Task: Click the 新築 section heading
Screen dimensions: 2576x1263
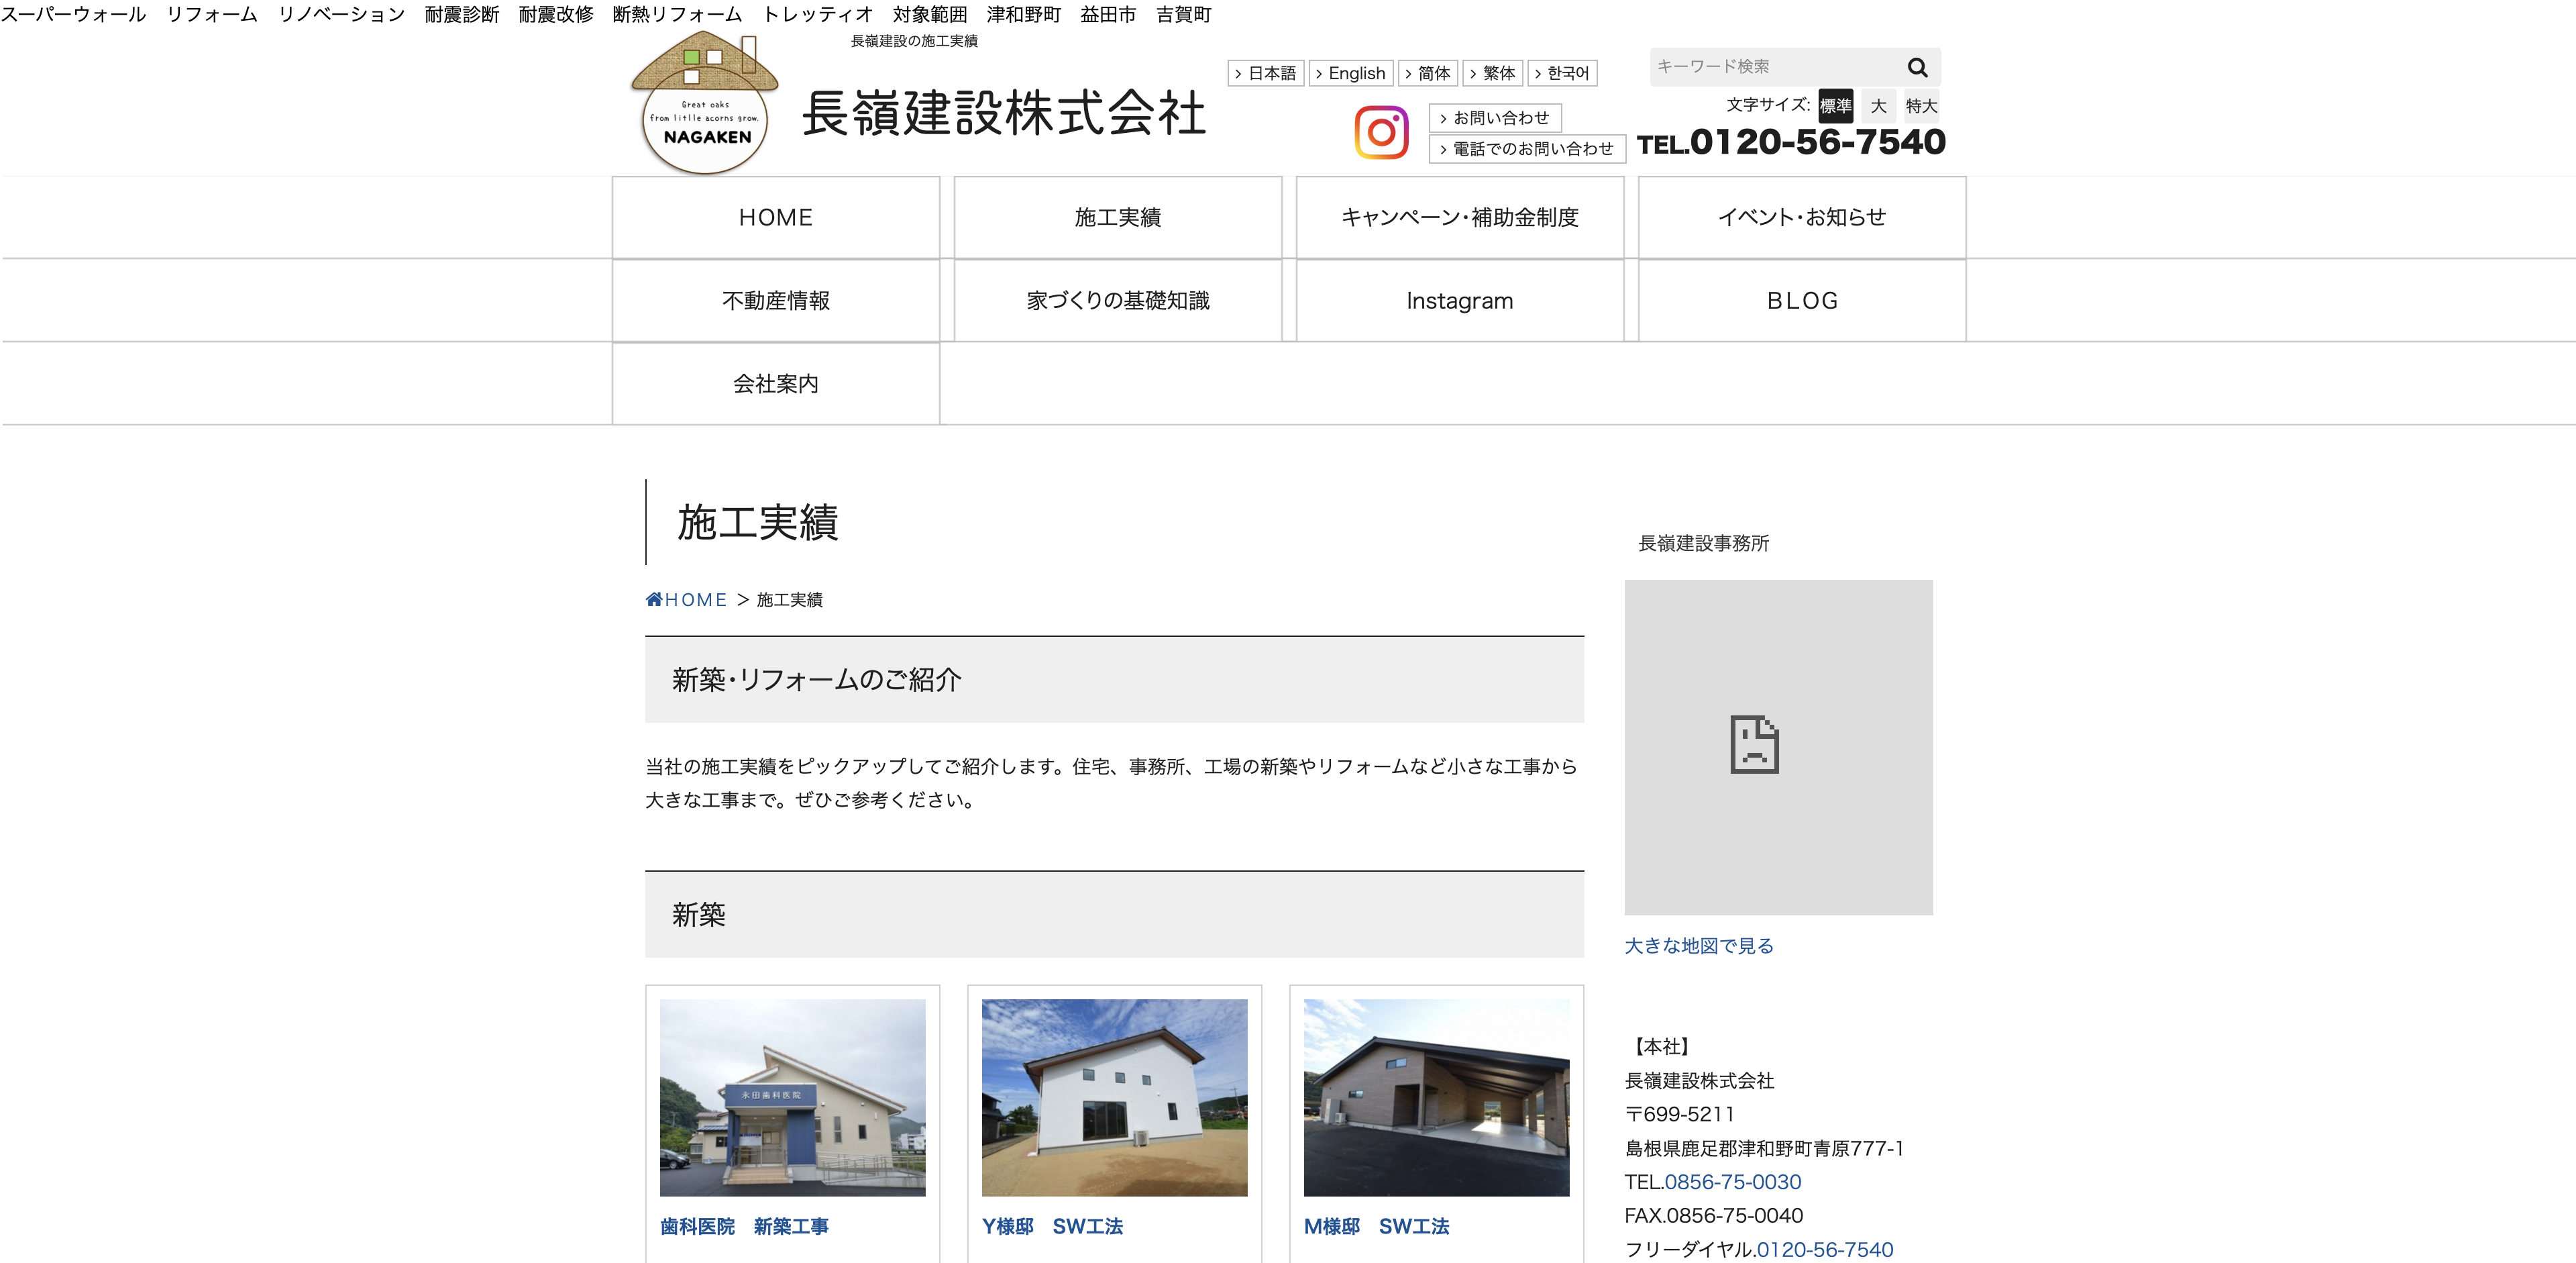Action: click(699, 914)
